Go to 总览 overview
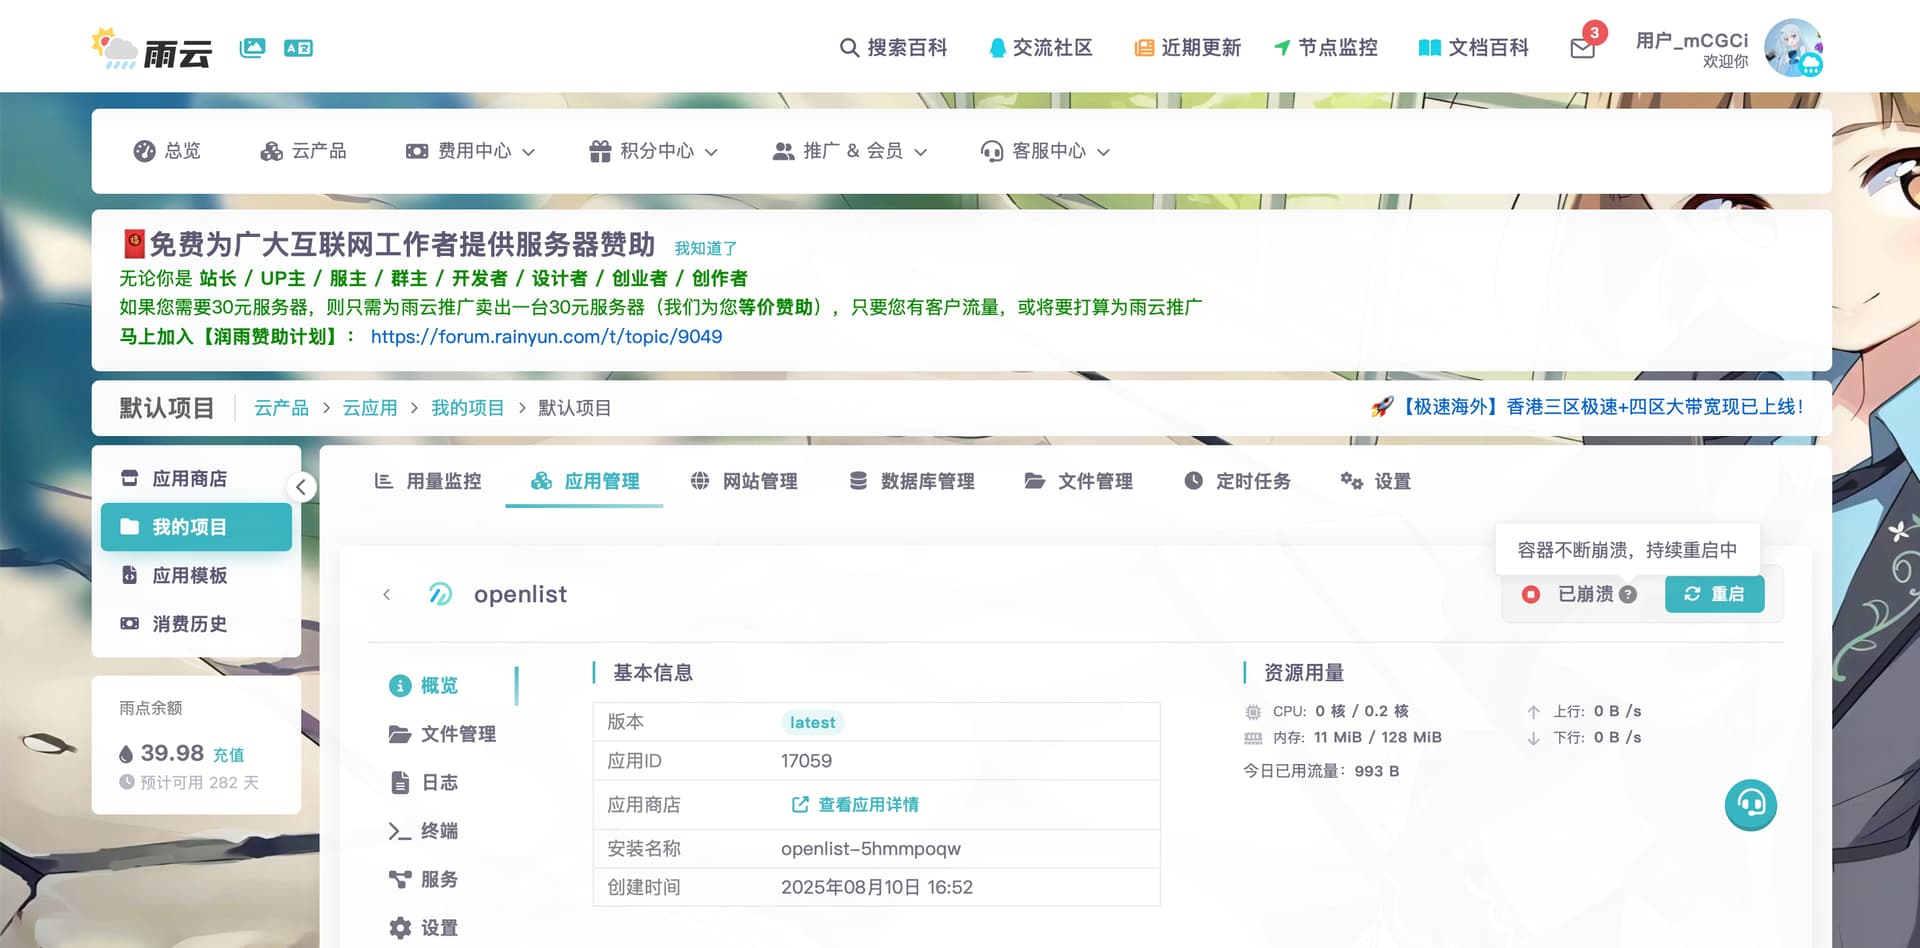This screenshot has width=1920, height=948. click(167, 151)
